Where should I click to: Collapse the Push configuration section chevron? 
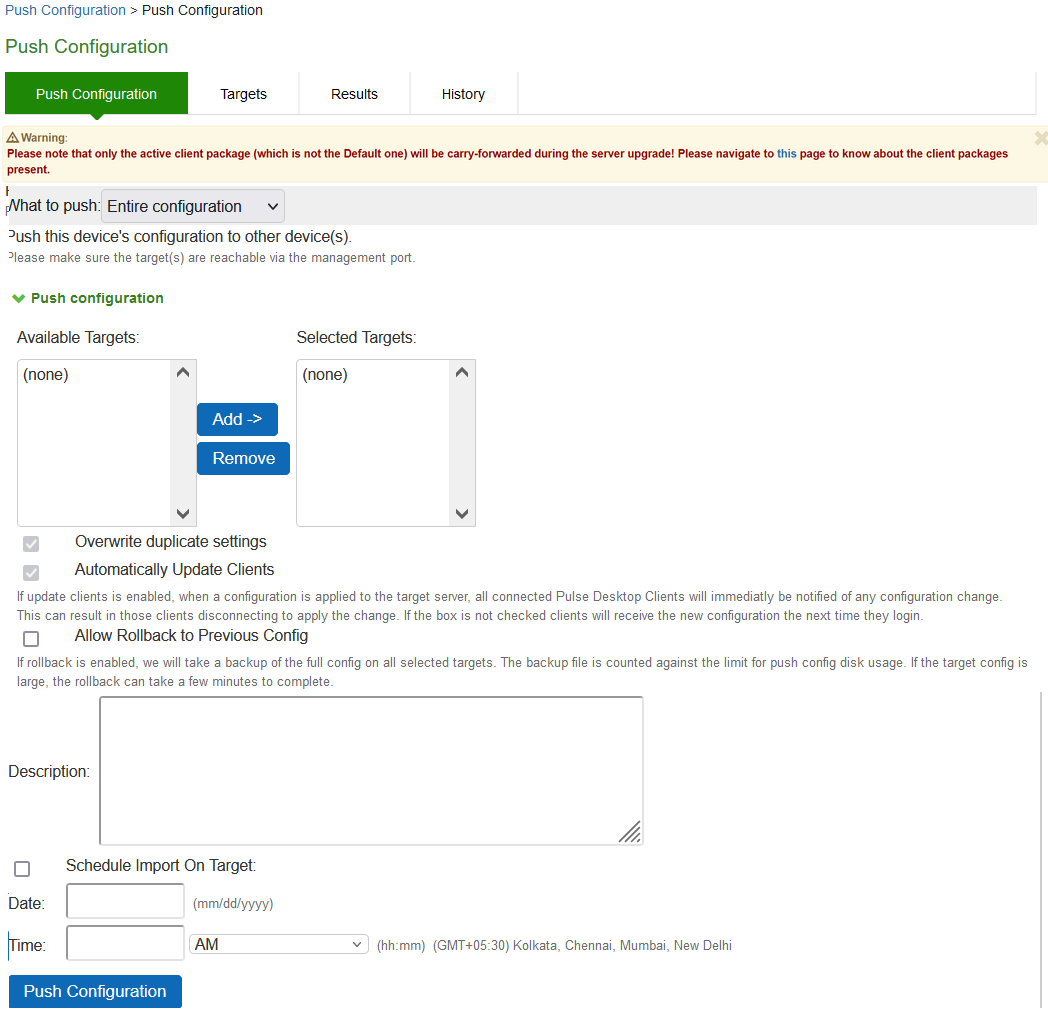[19, 298]
